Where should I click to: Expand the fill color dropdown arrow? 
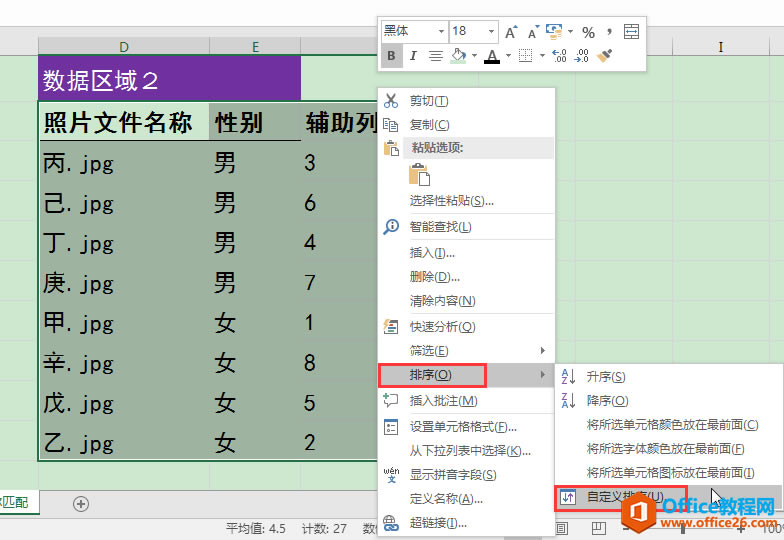[474, 56]
